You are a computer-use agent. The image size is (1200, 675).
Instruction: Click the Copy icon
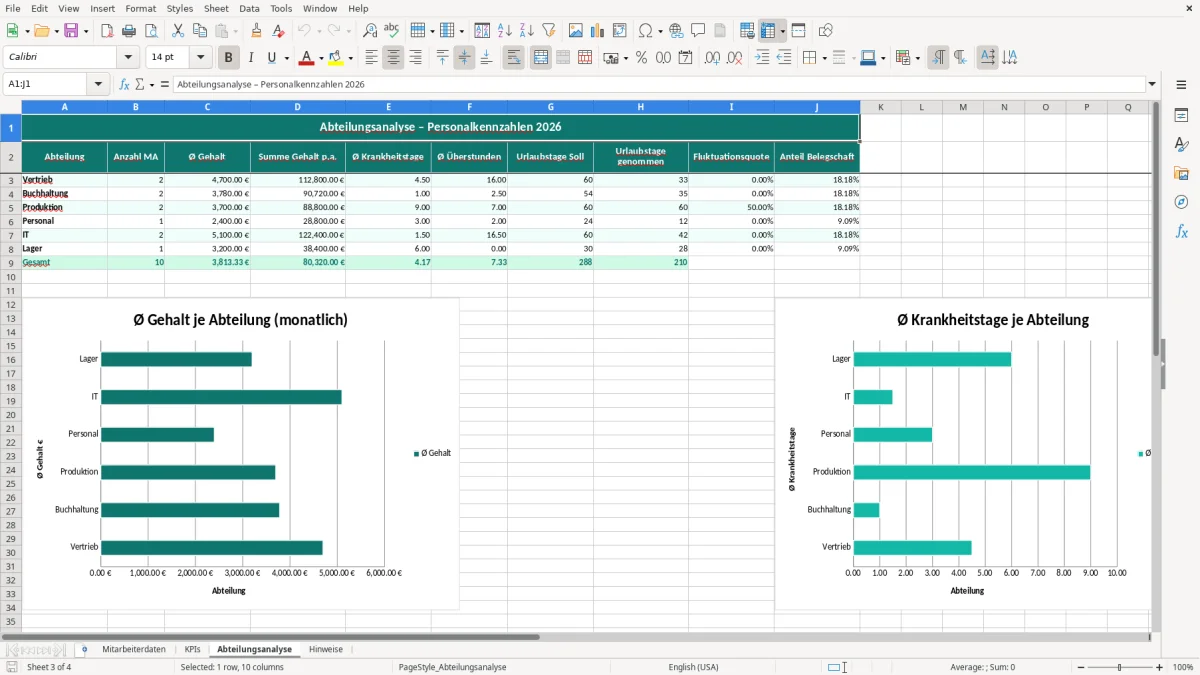click(199, 31)
